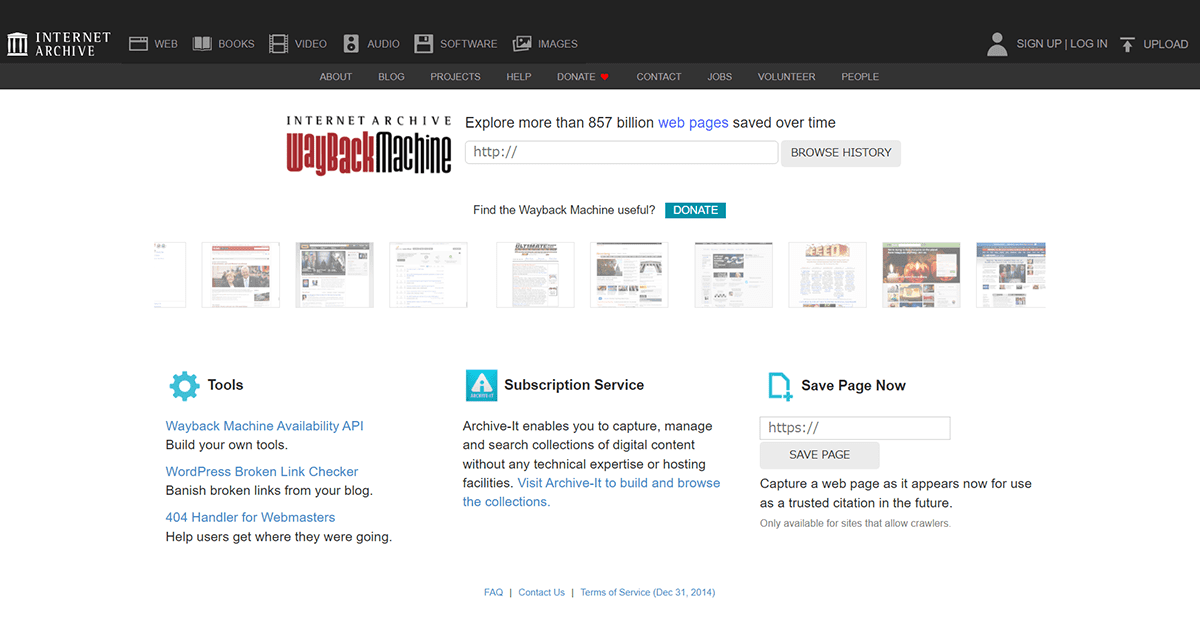Click the Internet Archive logo
This screenshot has width=1200, height=630.
pos(59,44)
